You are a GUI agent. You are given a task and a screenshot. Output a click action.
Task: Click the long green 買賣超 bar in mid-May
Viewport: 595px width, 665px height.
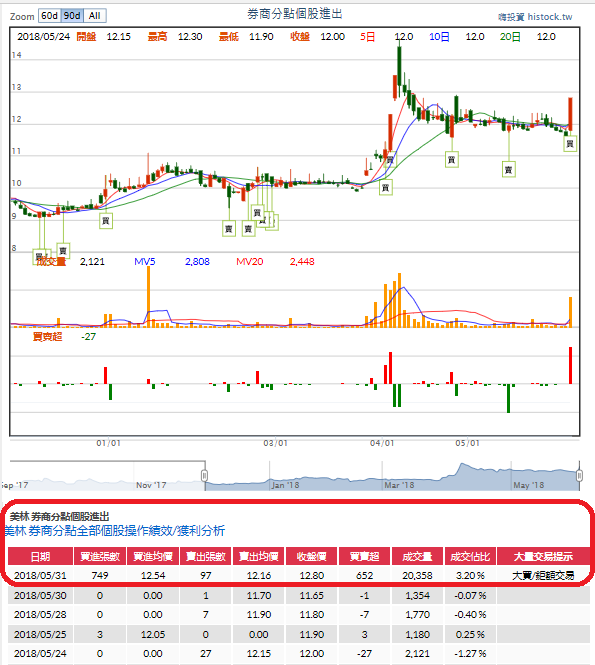point(508,398)
